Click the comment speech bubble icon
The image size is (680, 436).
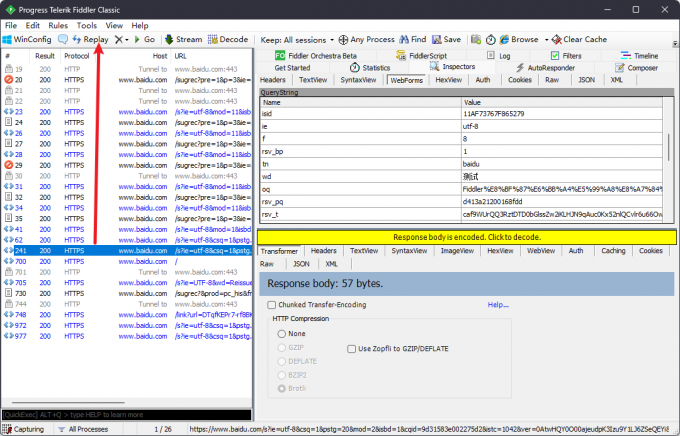pos(63,39)
